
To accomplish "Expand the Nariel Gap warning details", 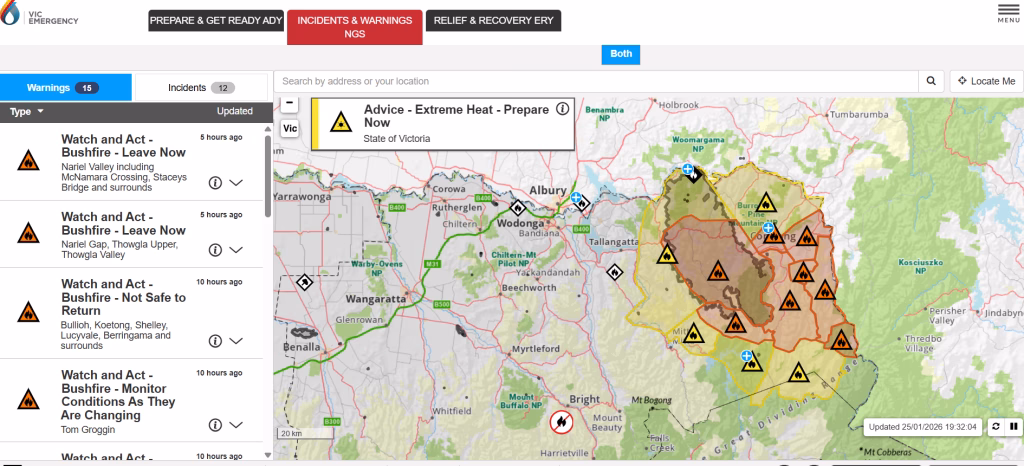I will point(237,250).
